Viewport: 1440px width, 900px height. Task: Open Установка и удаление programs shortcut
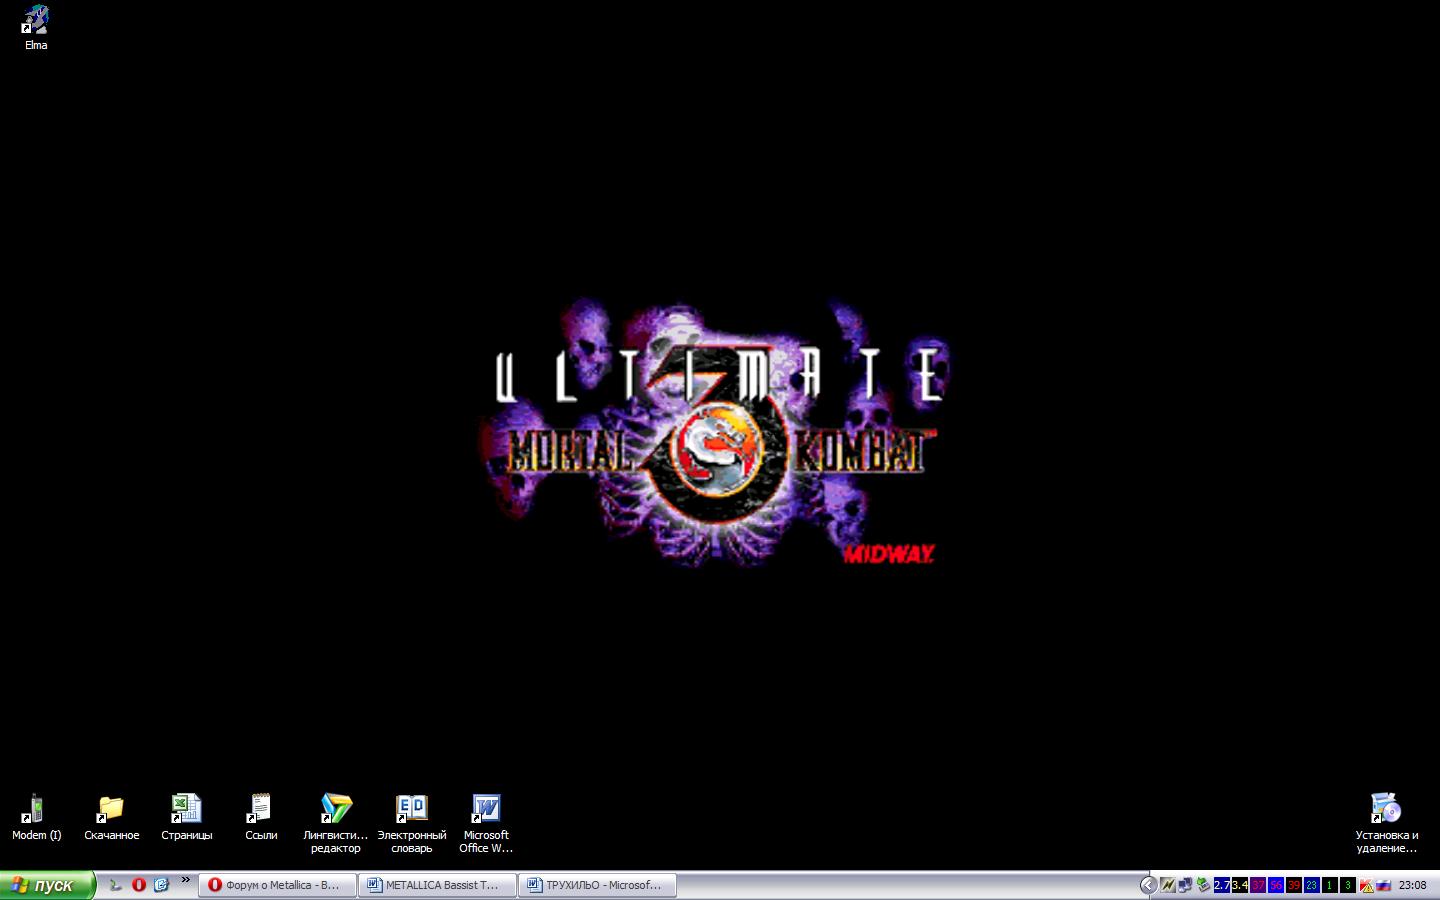tap(1386, 808)
